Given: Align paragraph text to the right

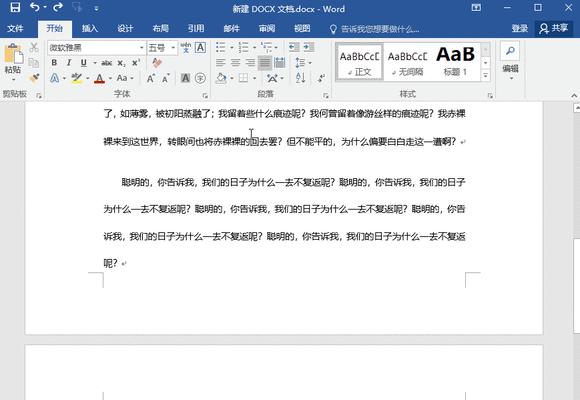Looking at the screenshot, I should click(250, 63).
